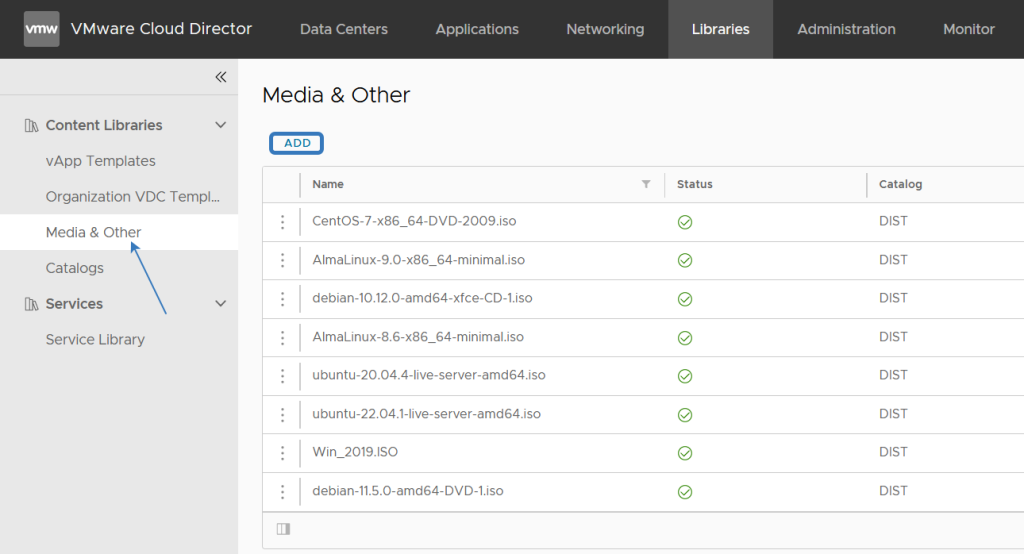Click the Services books icon
The height and width of the screenshot is (554, 1024).
click(x=31, y=304)
